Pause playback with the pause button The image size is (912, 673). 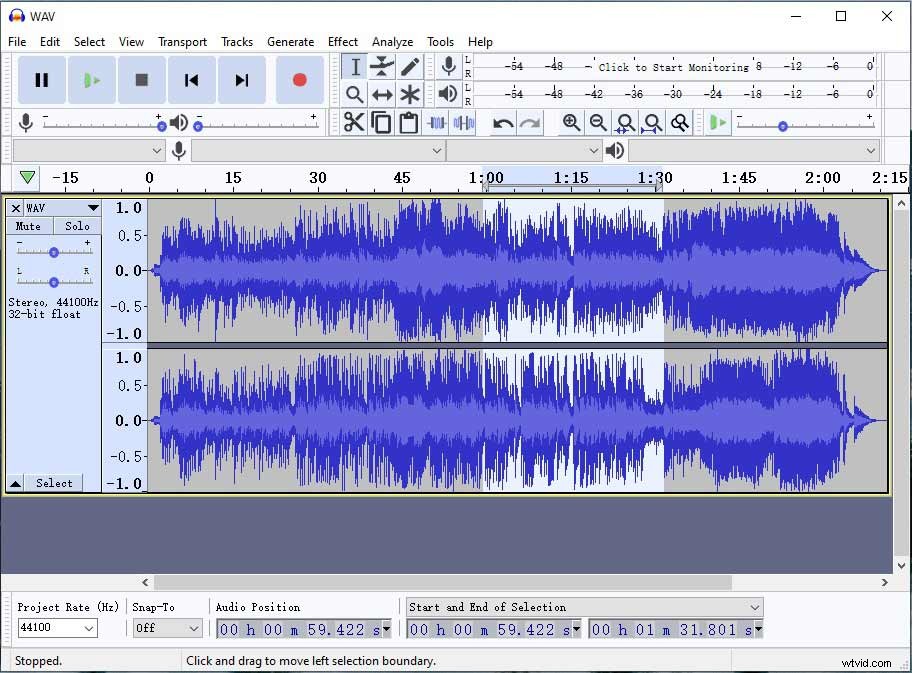pos(41,80)
